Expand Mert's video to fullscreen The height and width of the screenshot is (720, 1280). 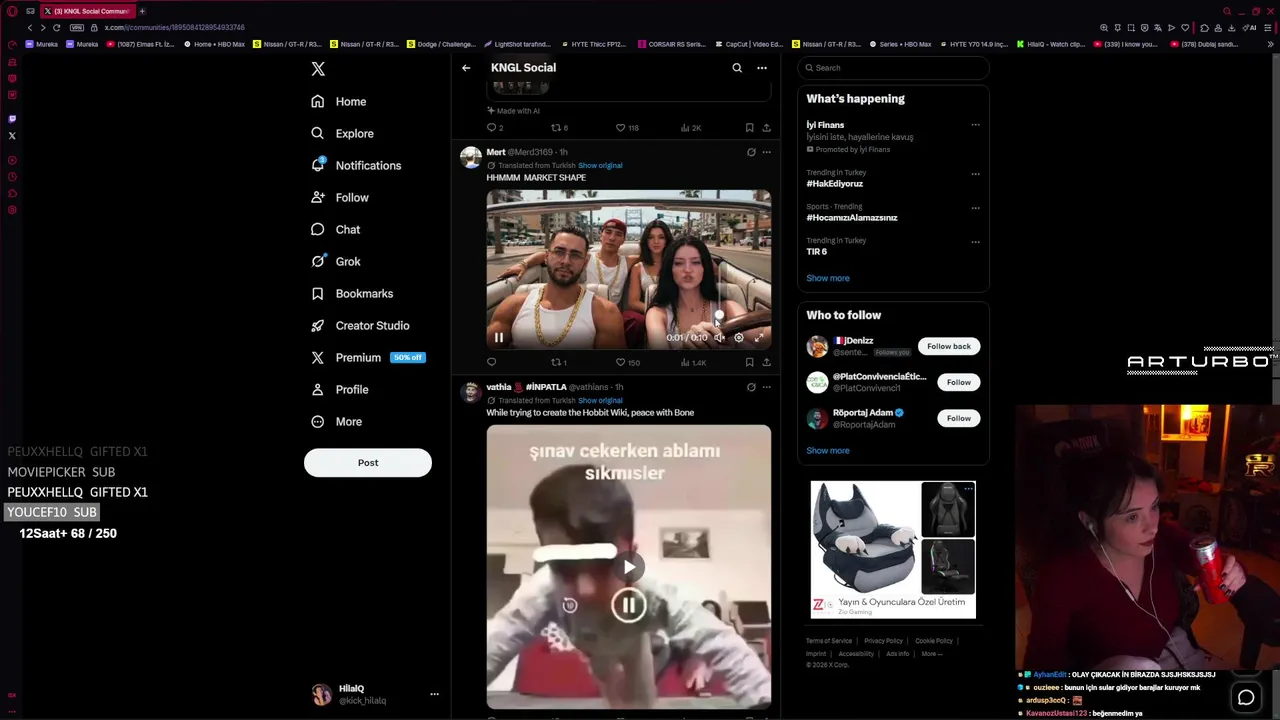click(759, 338)
